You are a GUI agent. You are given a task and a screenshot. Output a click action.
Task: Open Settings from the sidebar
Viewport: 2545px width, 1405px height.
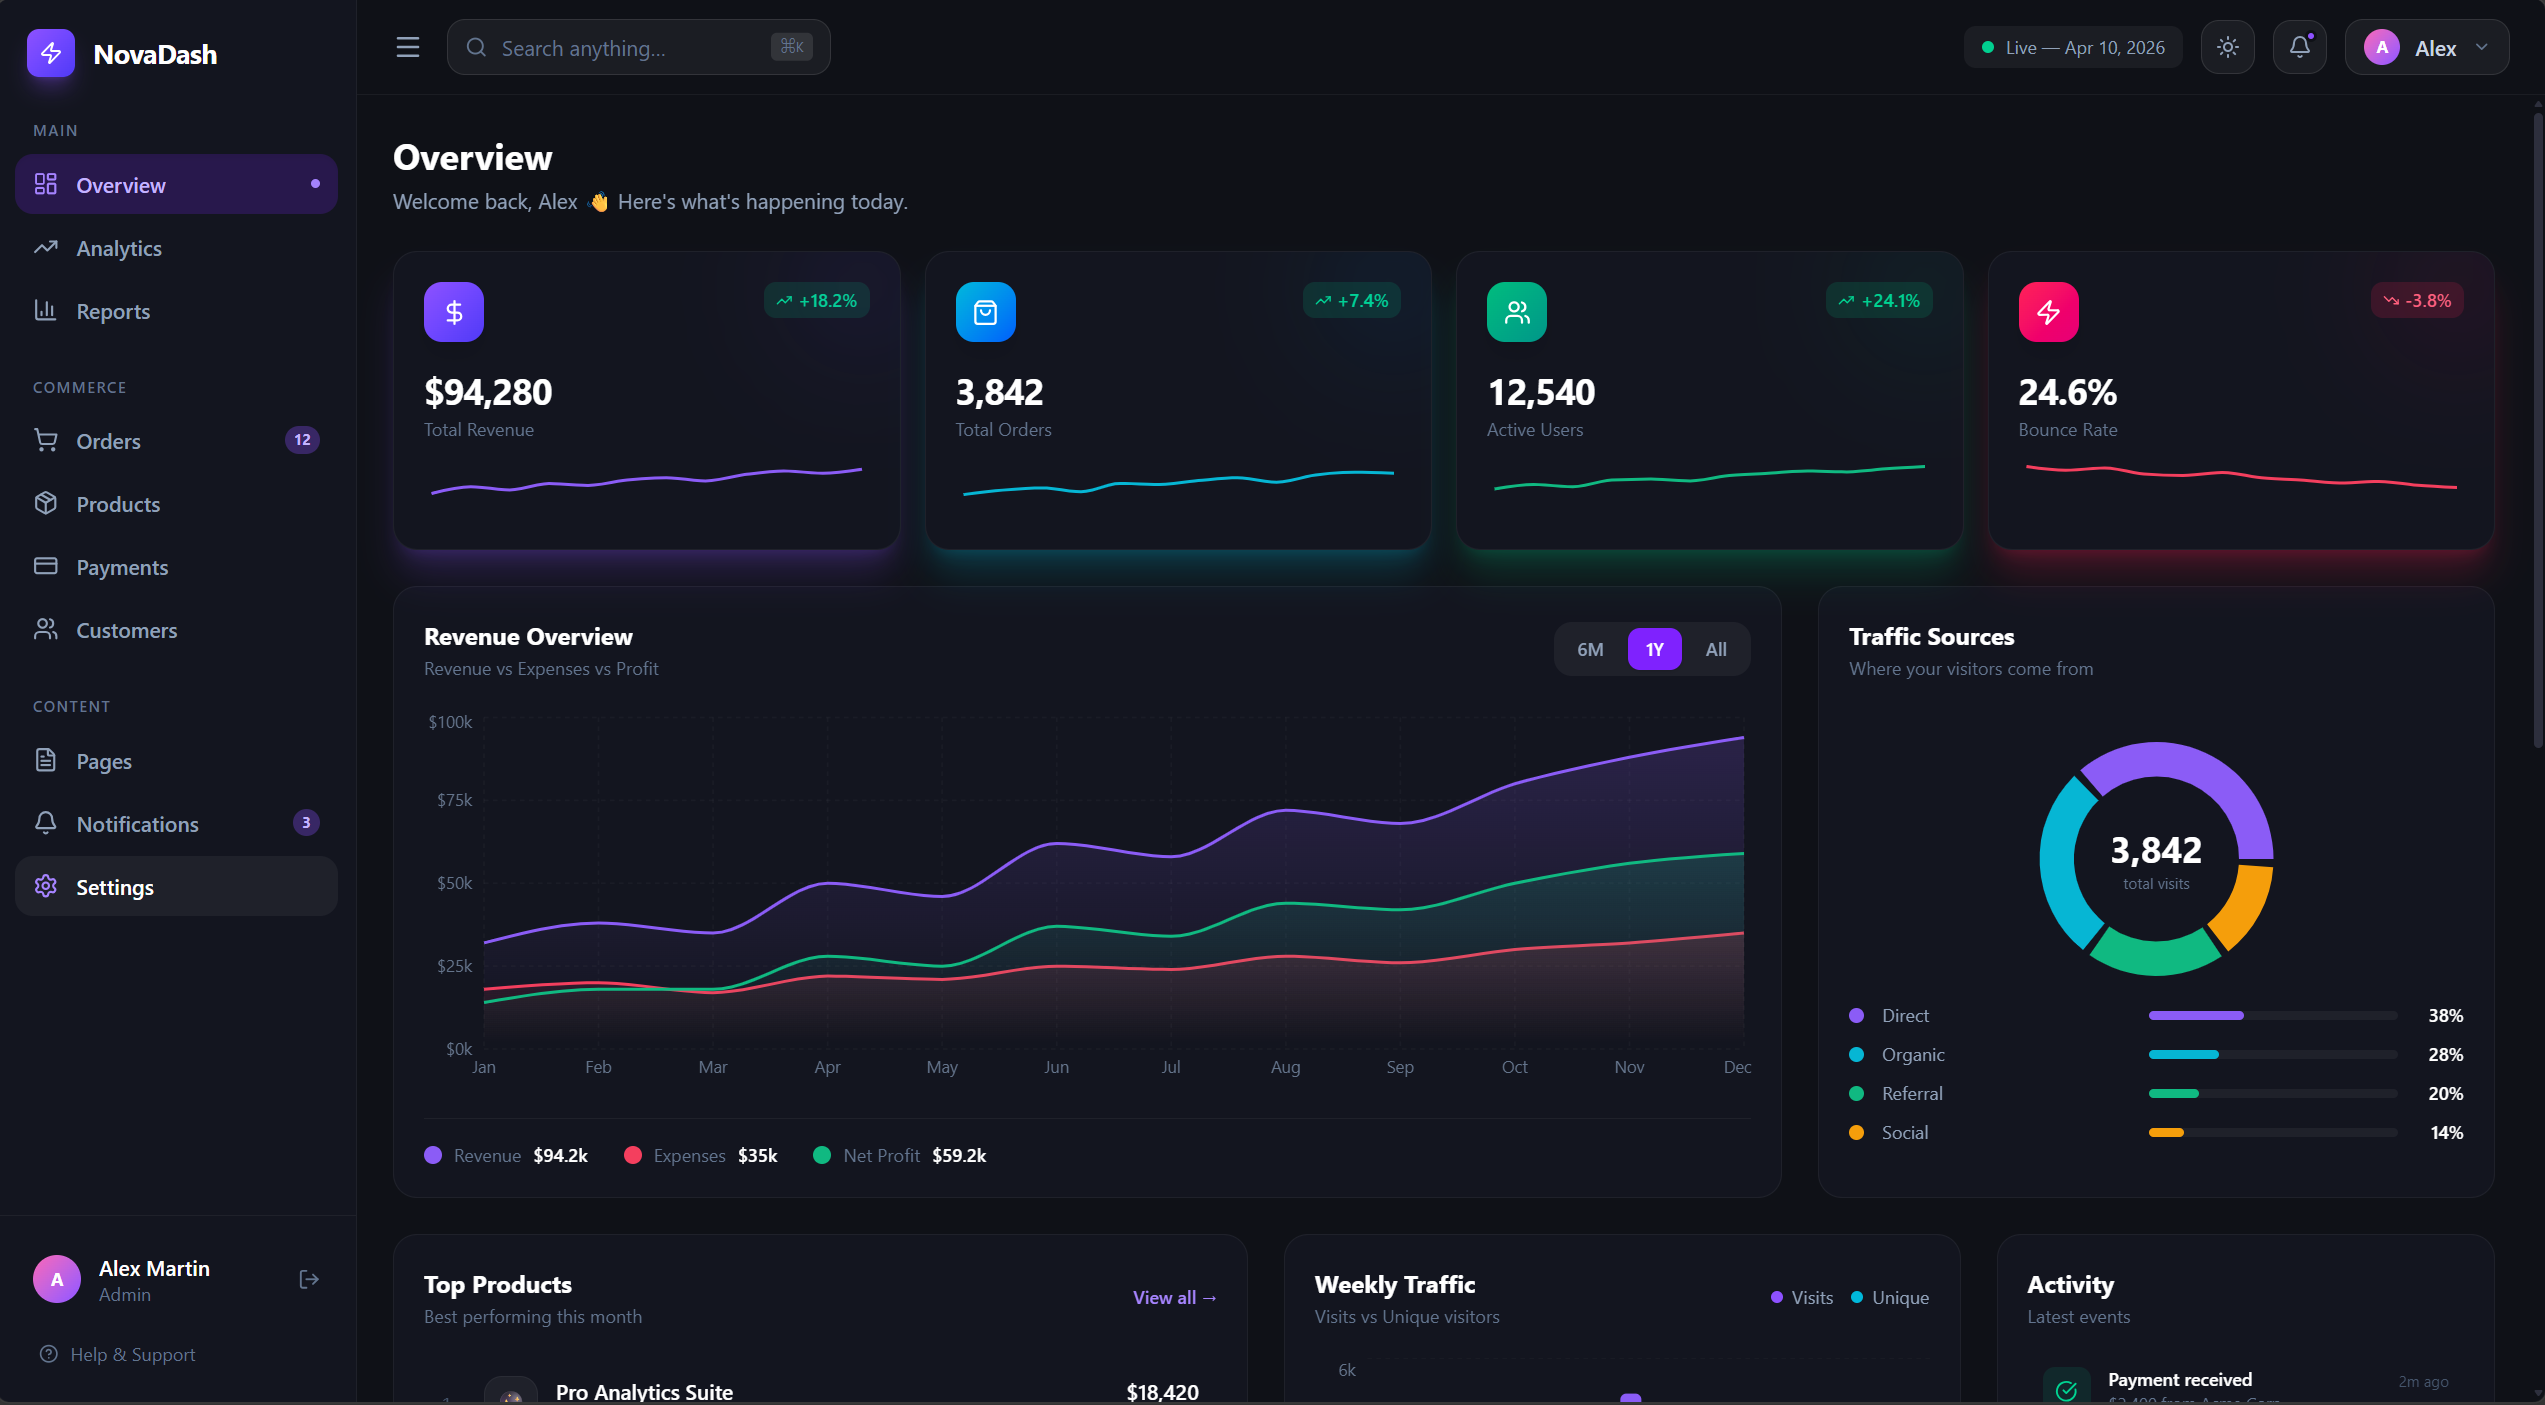pos(115,886)
